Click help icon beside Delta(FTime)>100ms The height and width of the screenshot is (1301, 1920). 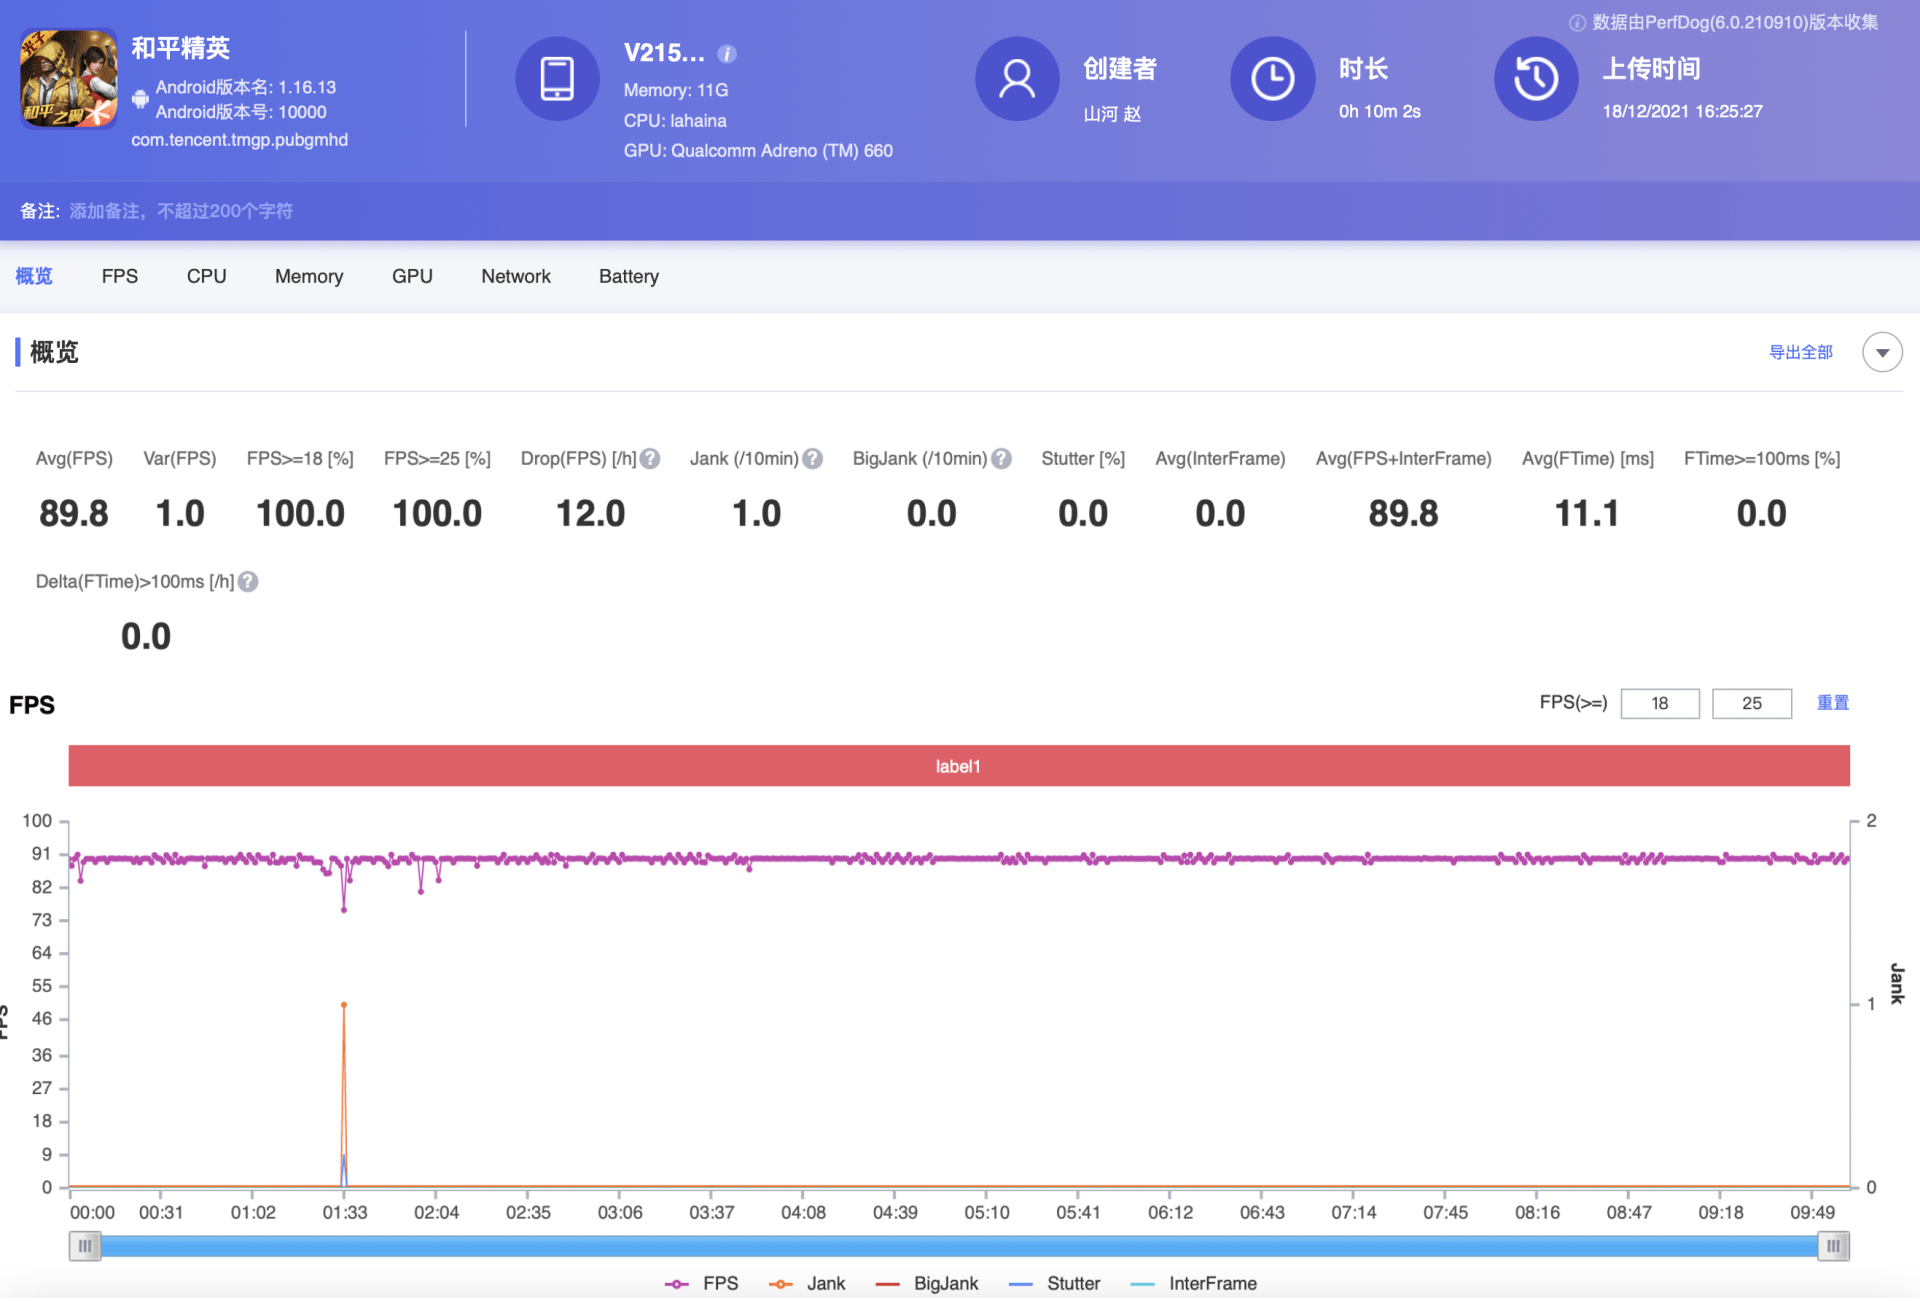[x=248, y=582]
